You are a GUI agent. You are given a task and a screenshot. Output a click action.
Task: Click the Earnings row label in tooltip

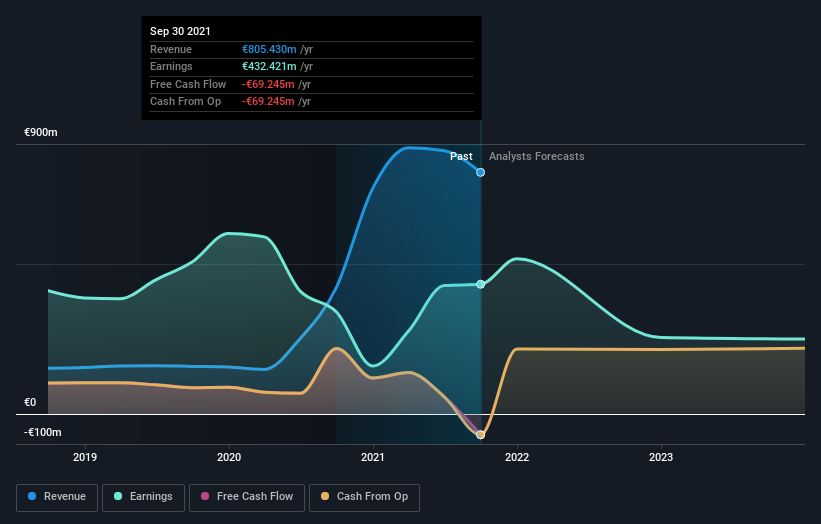coord(171,66)
